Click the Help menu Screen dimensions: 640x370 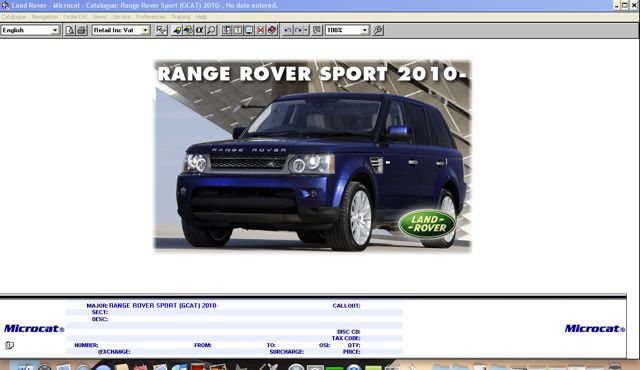pyautogui.click(x=201, y=17)
